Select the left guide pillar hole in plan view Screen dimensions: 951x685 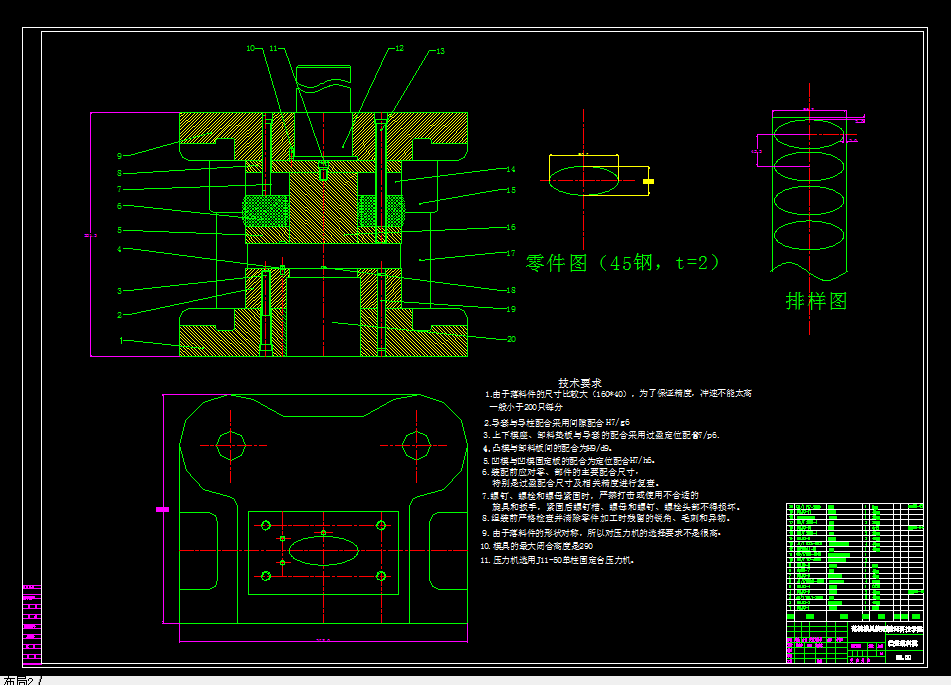(230, 445)
